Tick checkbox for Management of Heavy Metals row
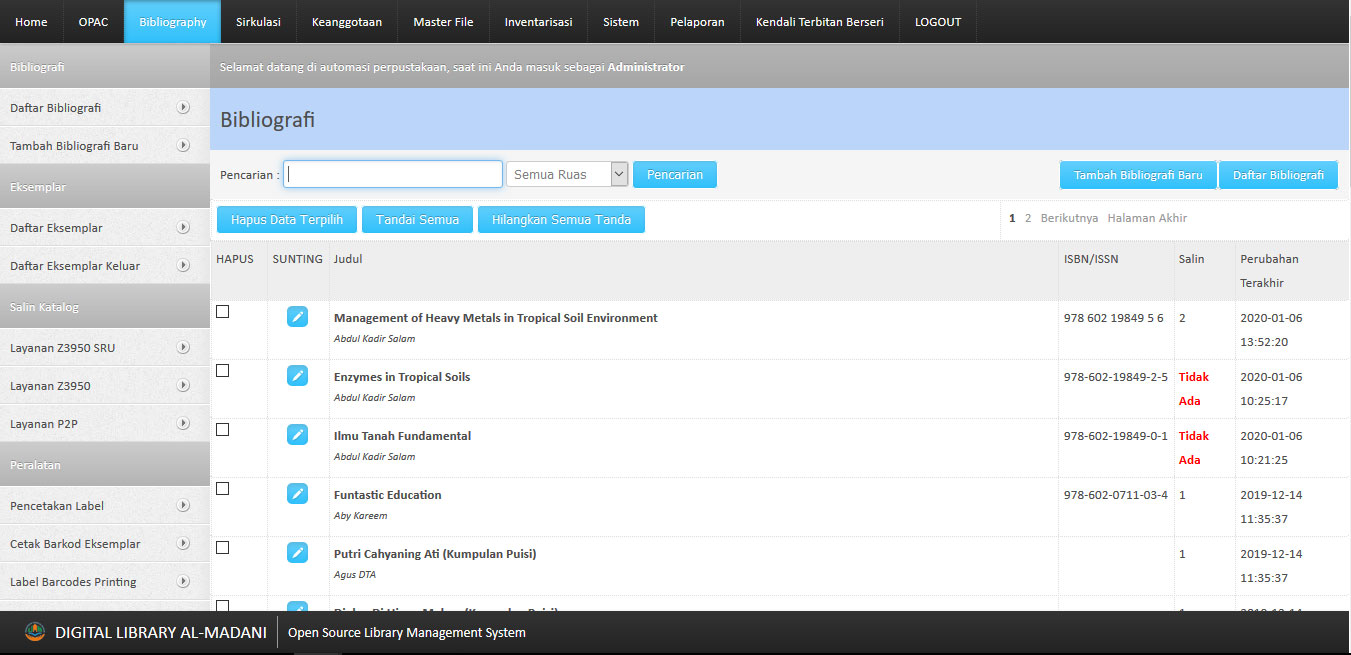Image resolution: width=1351 pixels, height=655 pixels. 223,312
